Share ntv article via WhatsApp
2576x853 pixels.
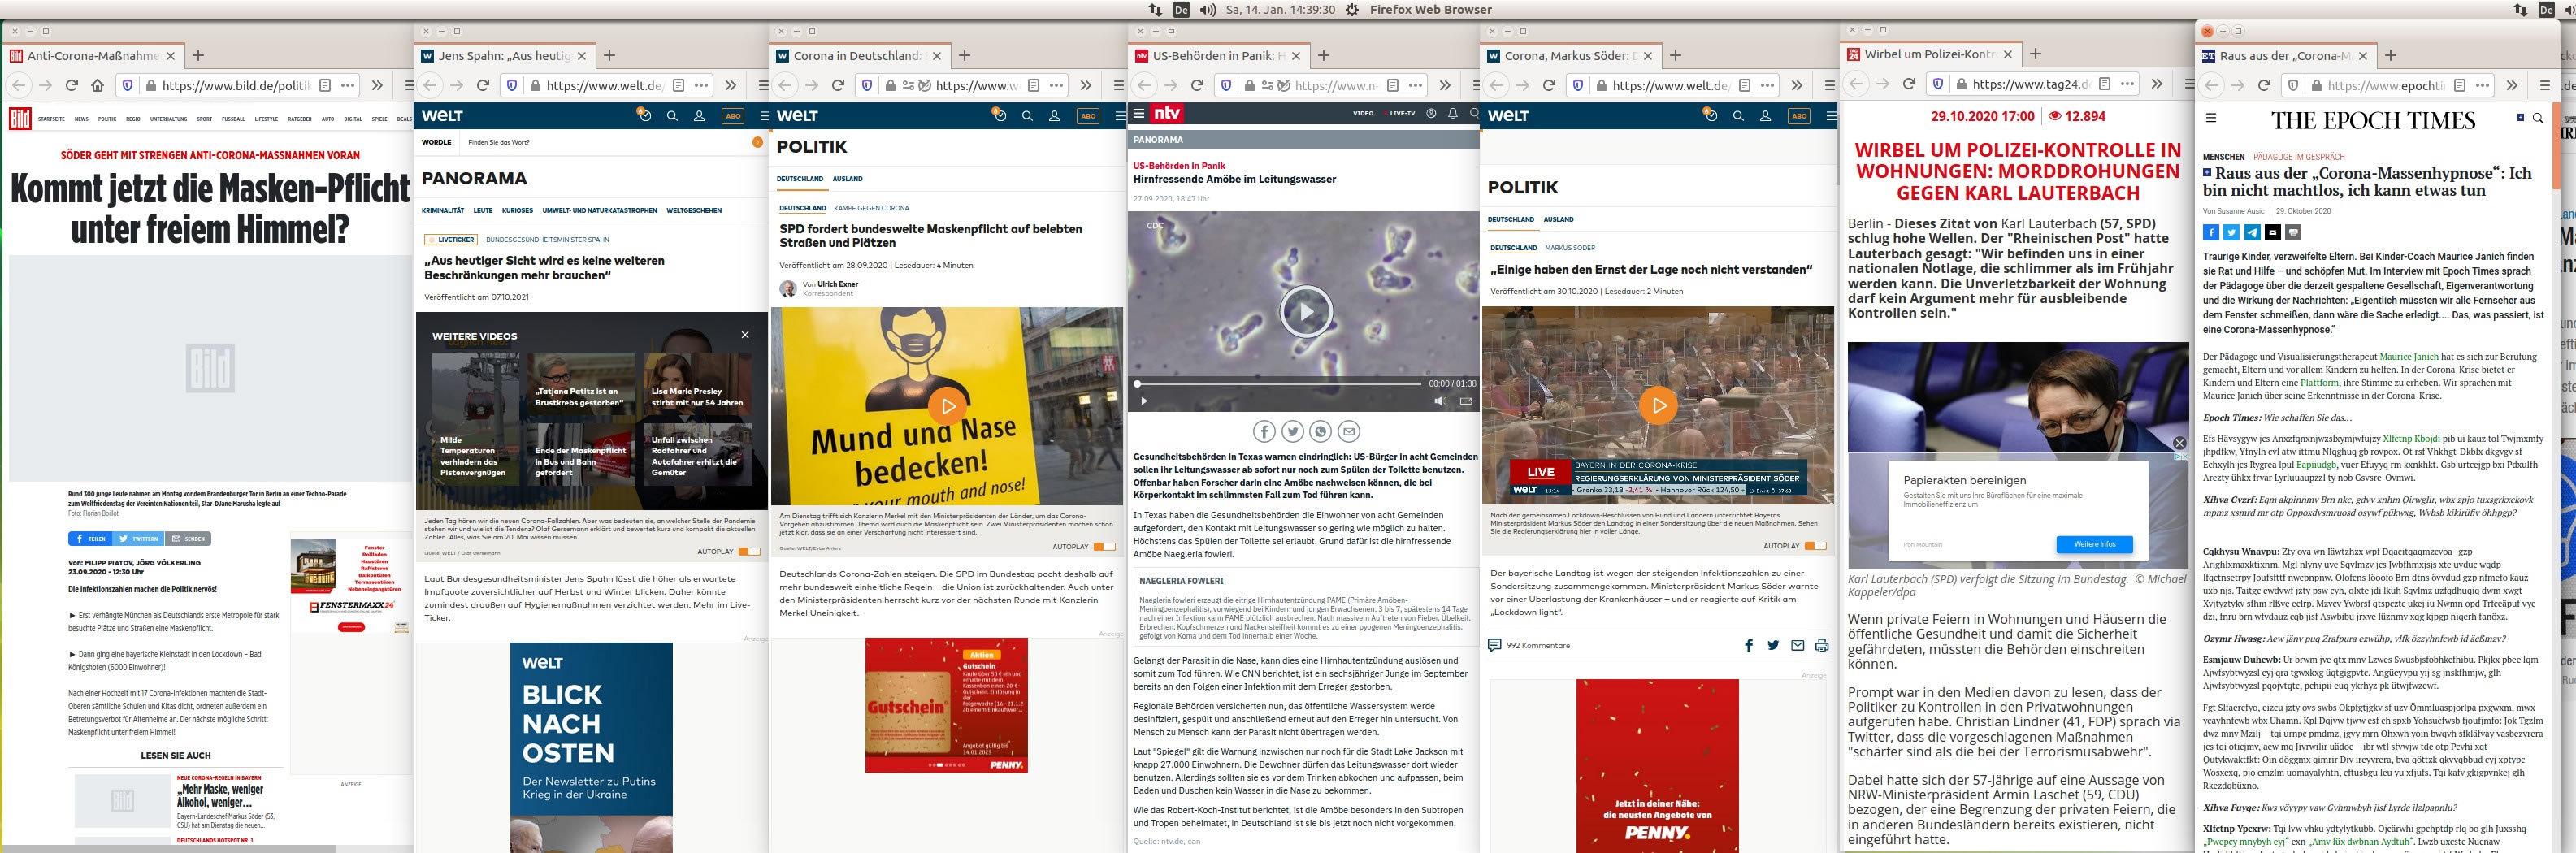point(1321,432)
